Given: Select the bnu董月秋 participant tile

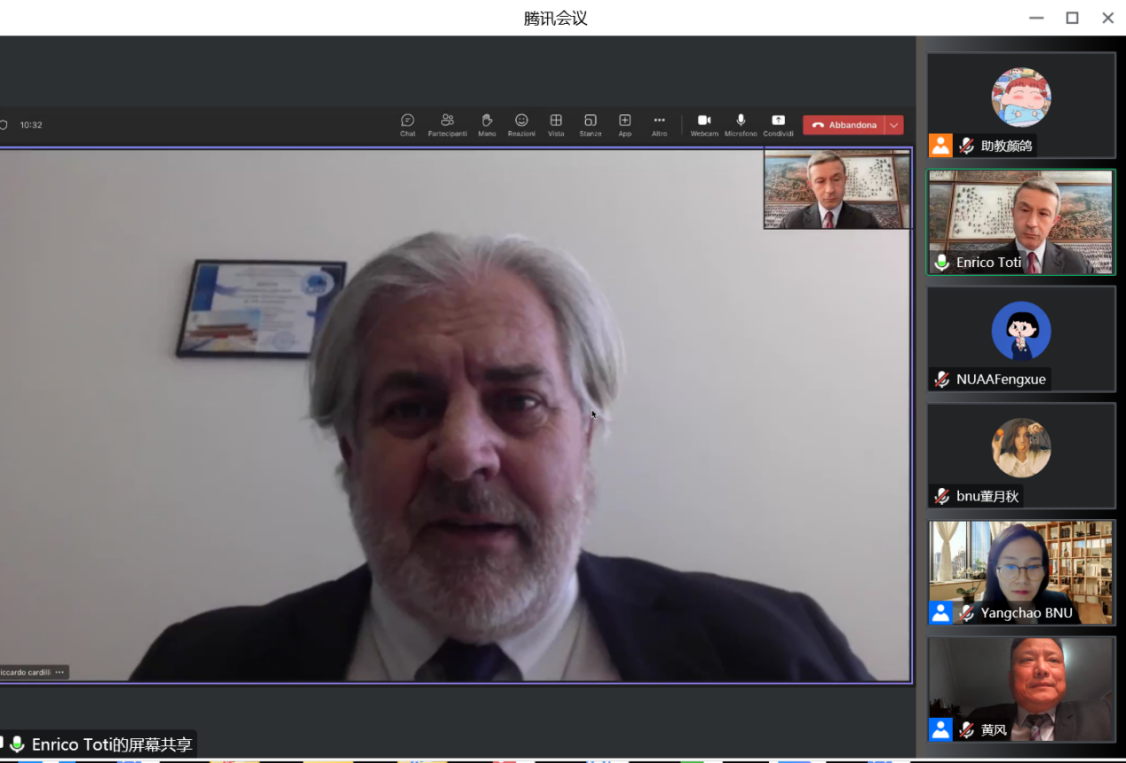Looking at the screenshot, I should click(x=1021, y=455).
